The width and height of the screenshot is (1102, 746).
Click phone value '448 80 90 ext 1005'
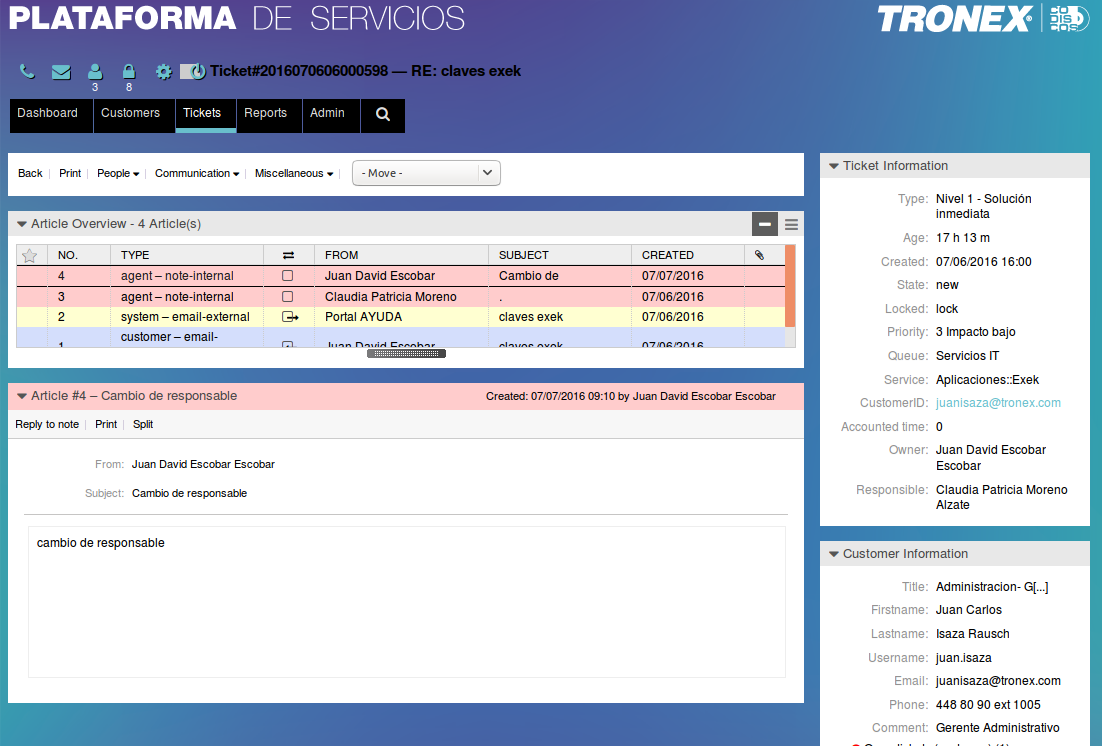(x=988, y=705)
